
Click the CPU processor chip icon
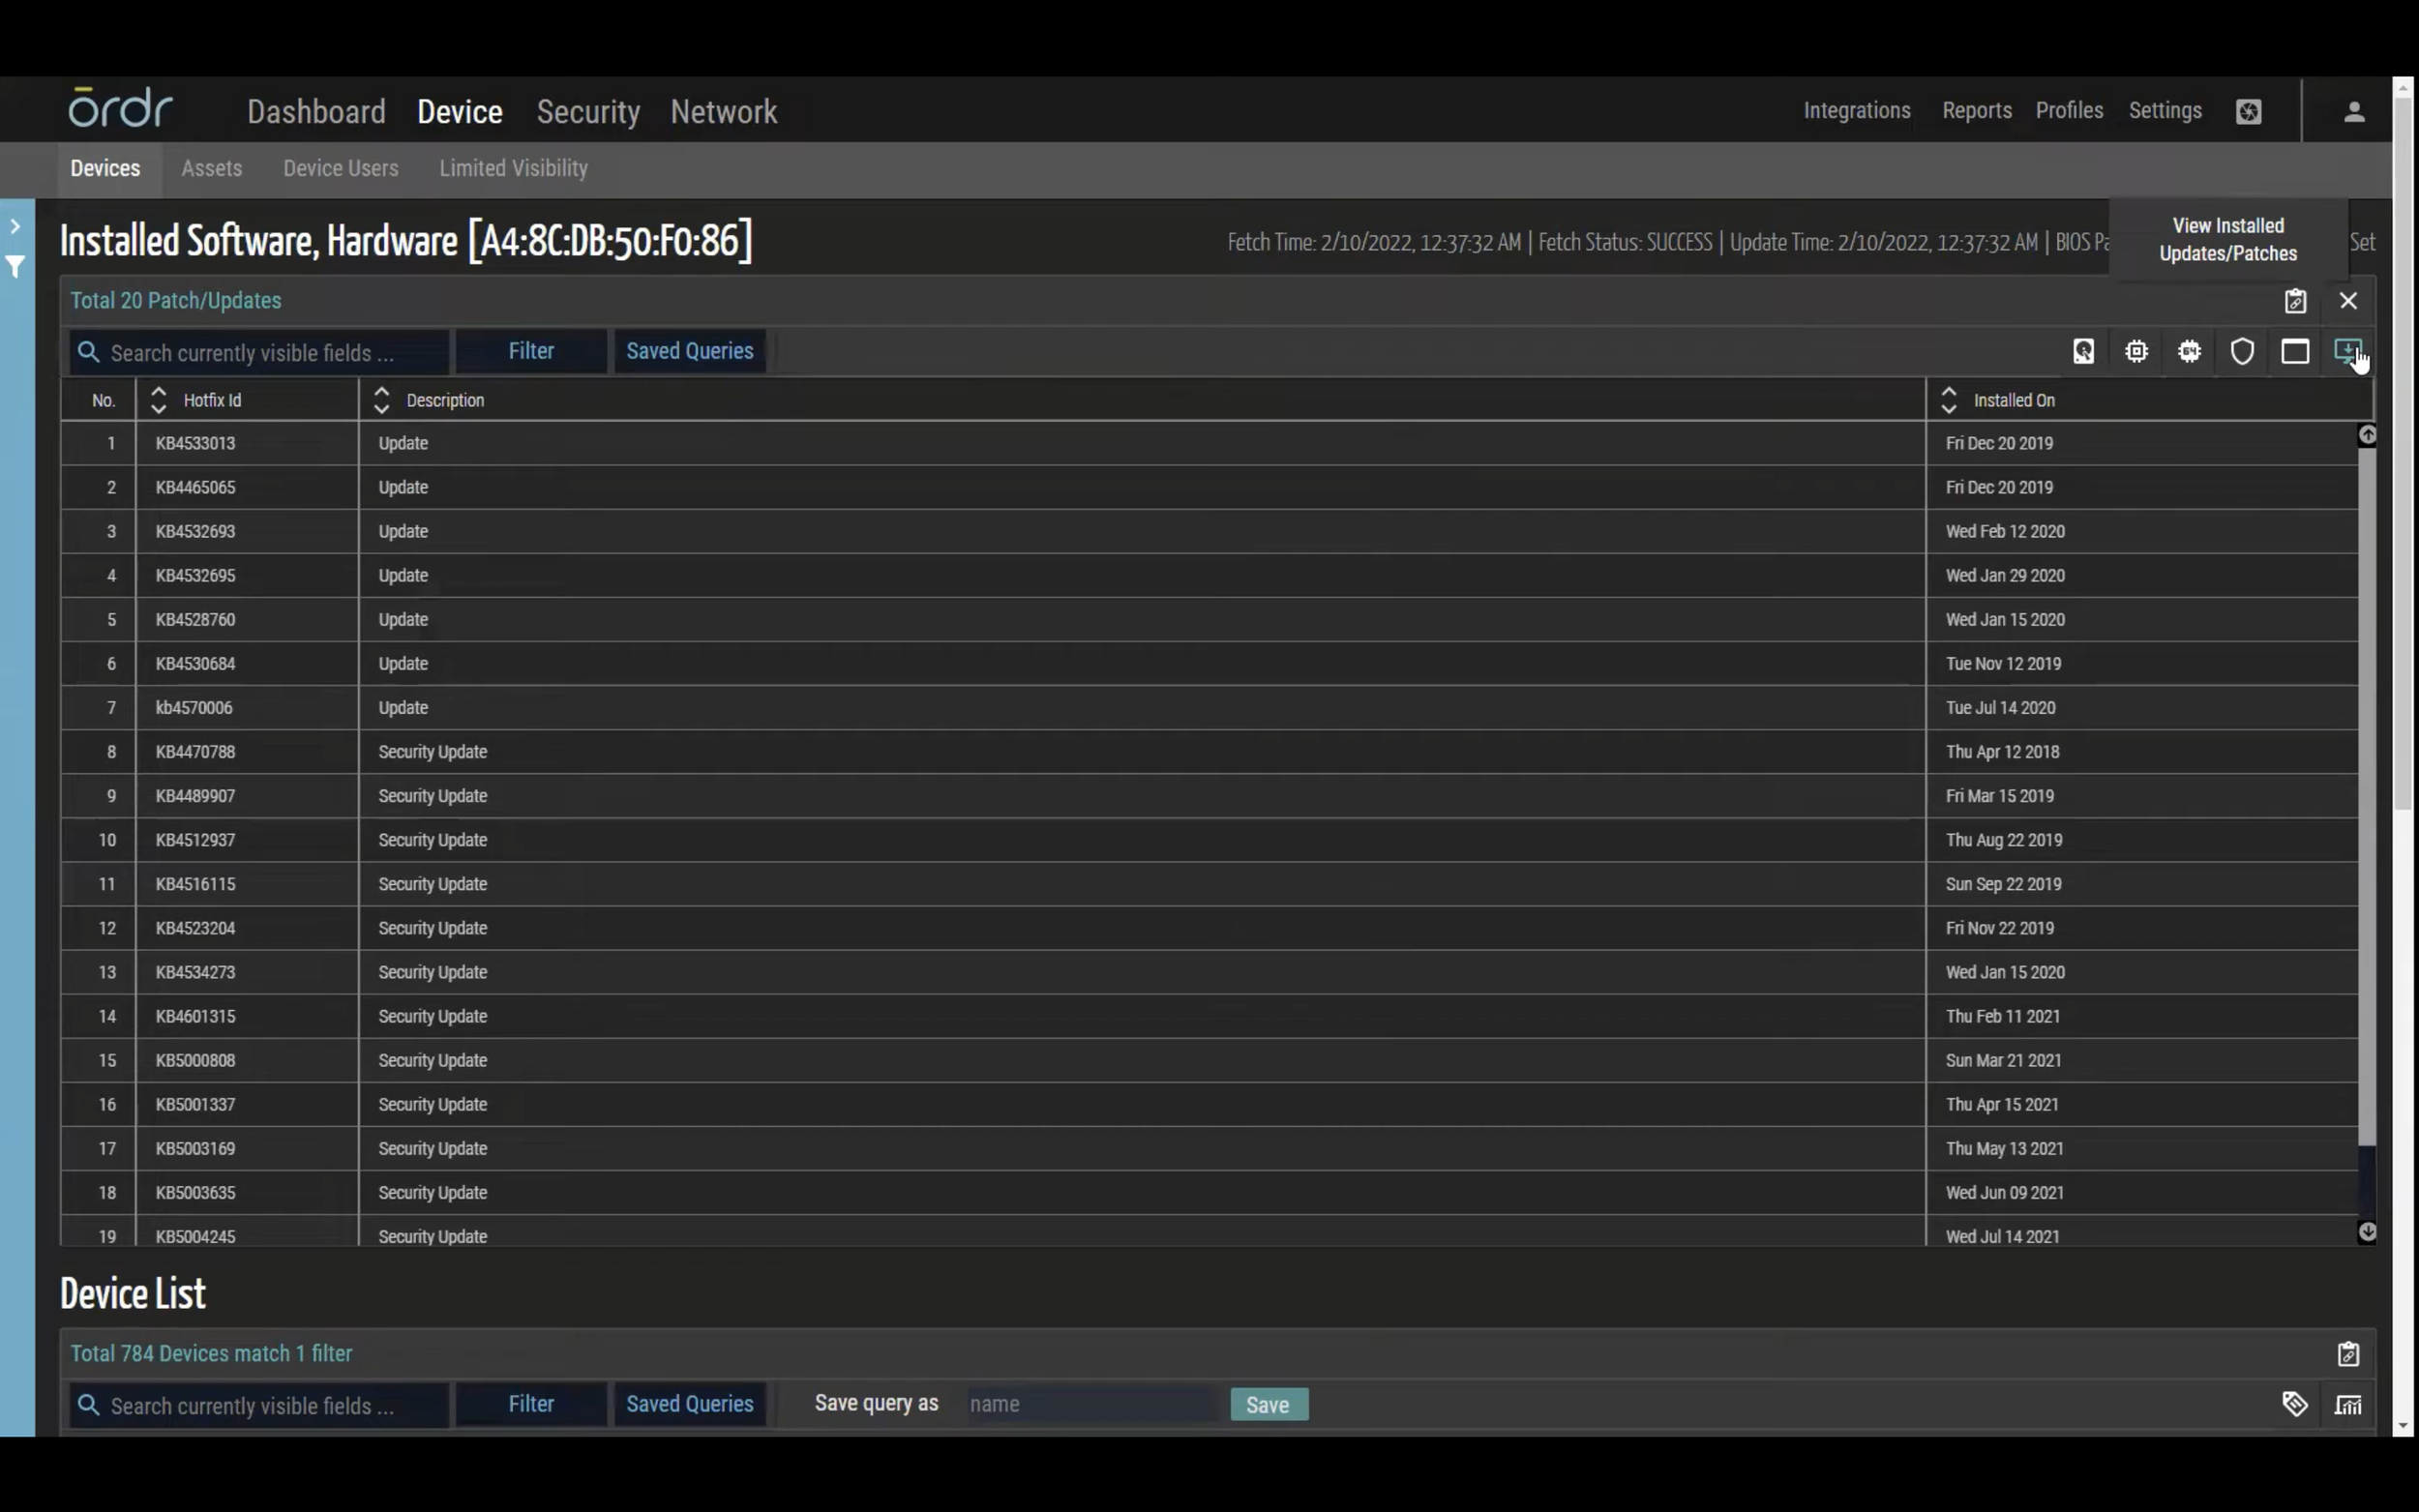[2136, 351]
